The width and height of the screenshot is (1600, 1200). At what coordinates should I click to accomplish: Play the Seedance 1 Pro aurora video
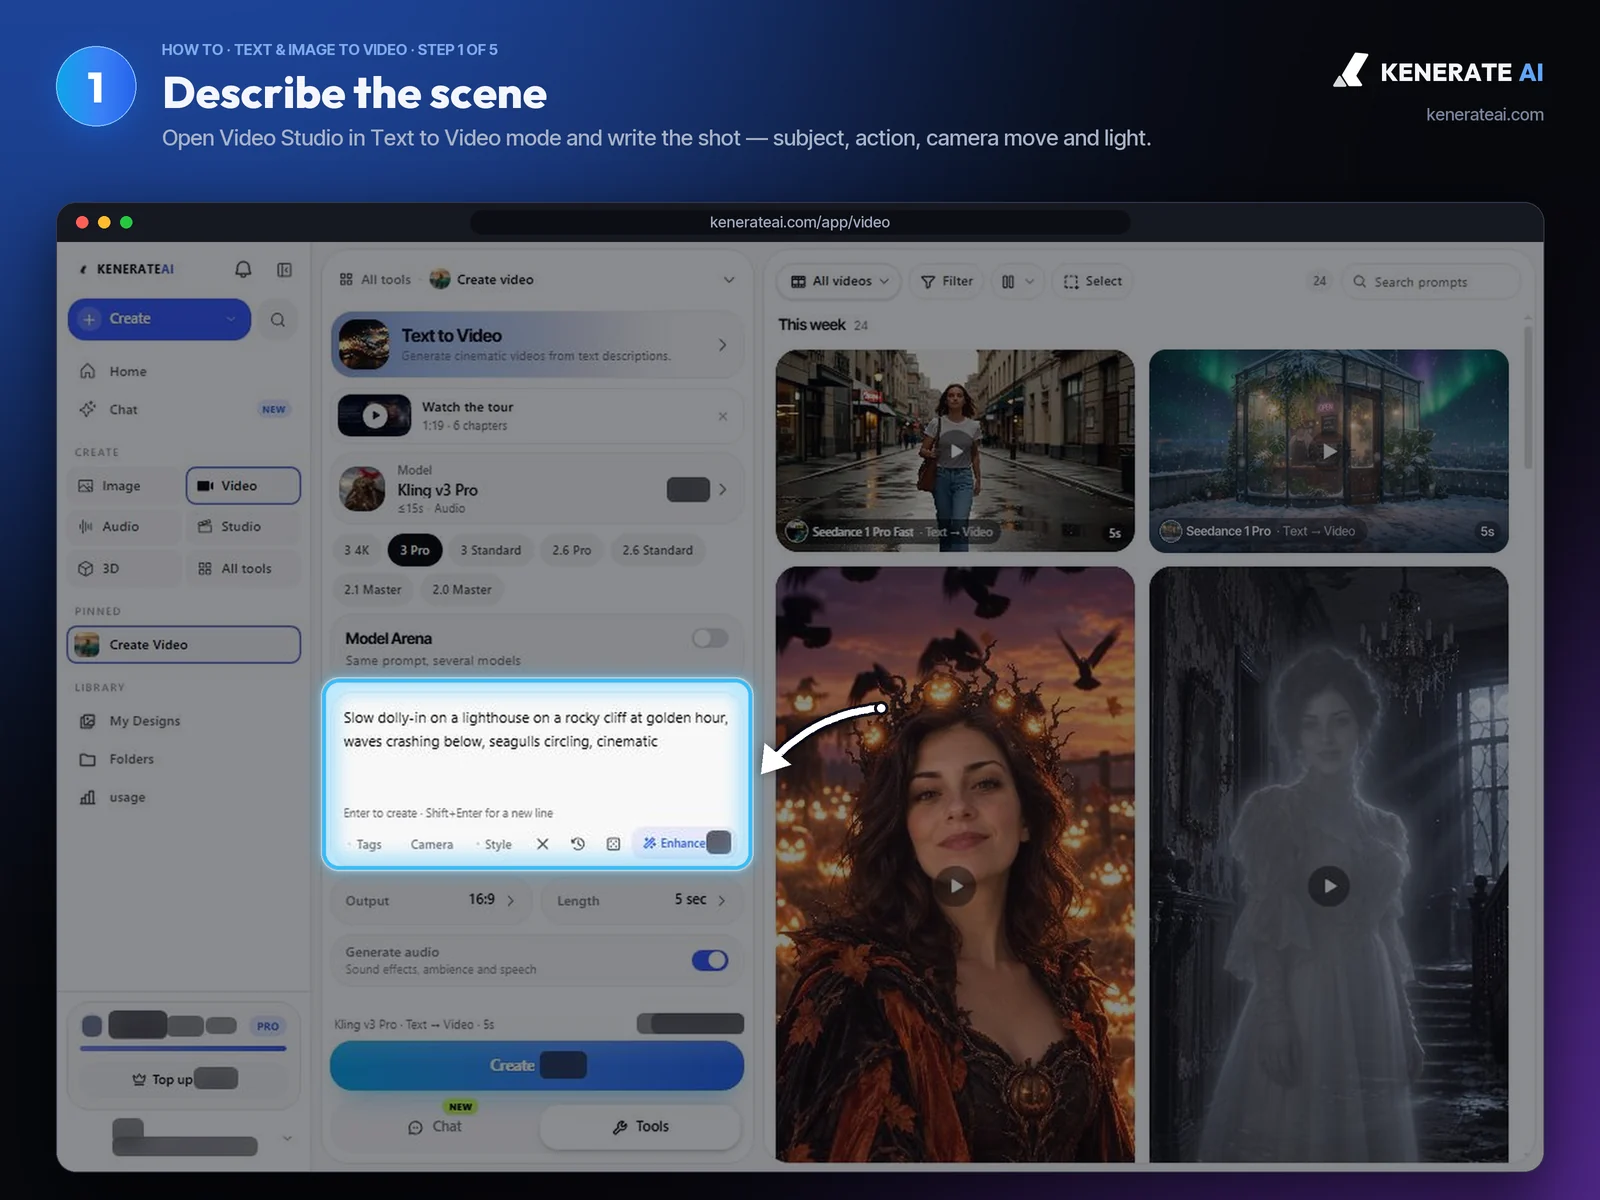[1329, 451]
